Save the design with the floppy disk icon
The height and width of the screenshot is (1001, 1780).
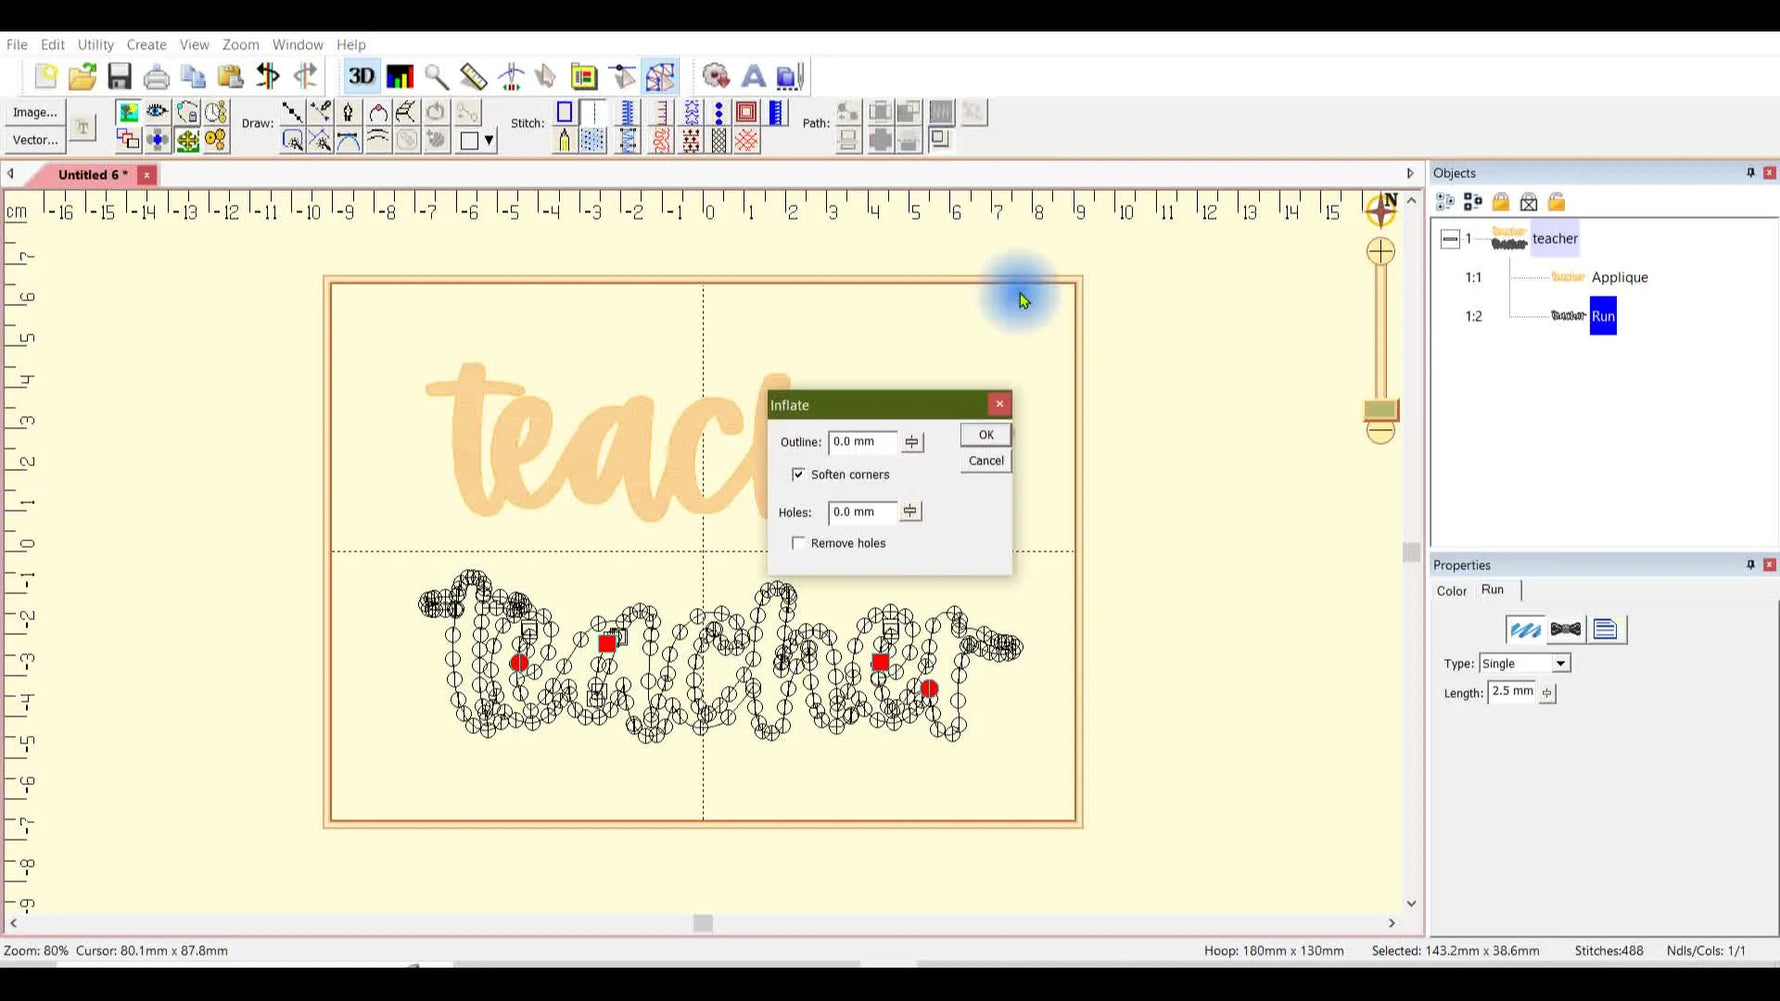coord(119,76)
